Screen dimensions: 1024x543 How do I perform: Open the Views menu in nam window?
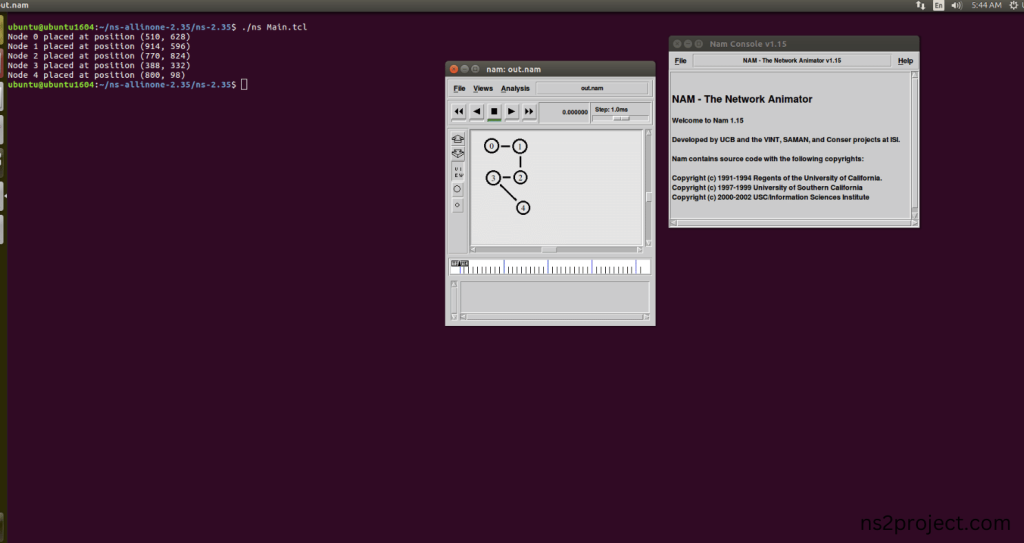click(483, 88)
